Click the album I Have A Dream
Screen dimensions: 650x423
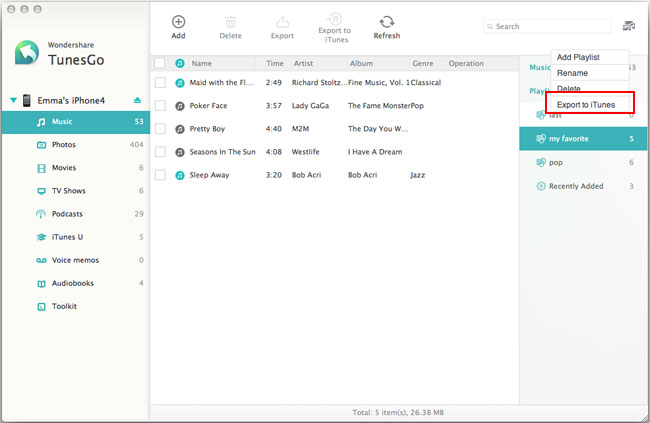tap(375, 152)
